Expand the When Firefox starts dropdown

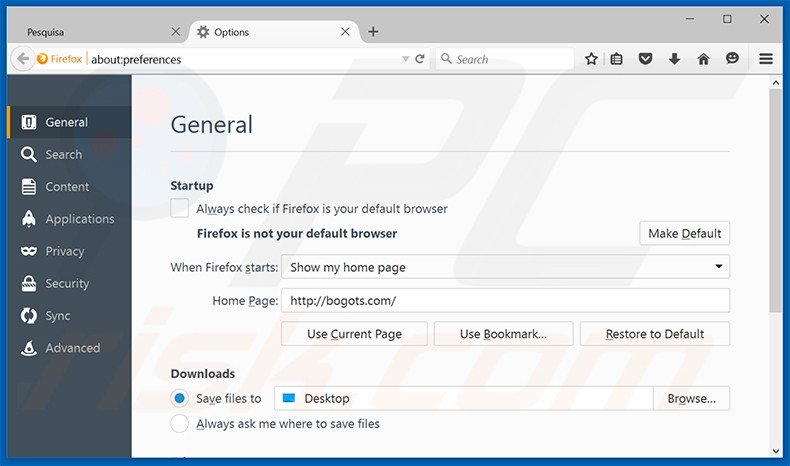point(505,267)
